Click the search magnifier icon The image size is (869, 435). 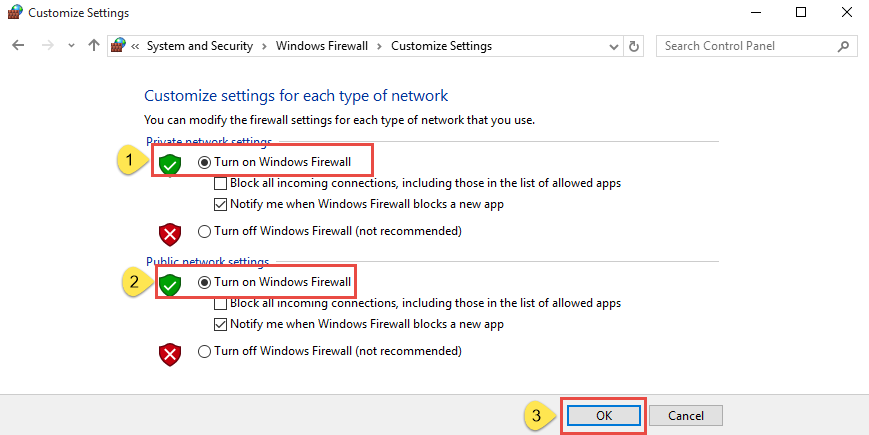point(843,47)
